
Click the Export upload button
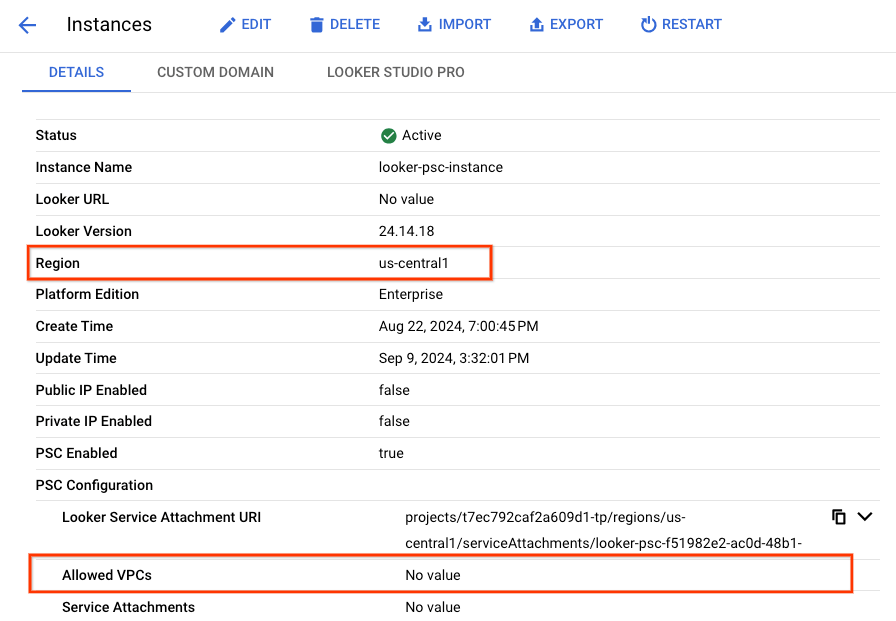point(566,24)
